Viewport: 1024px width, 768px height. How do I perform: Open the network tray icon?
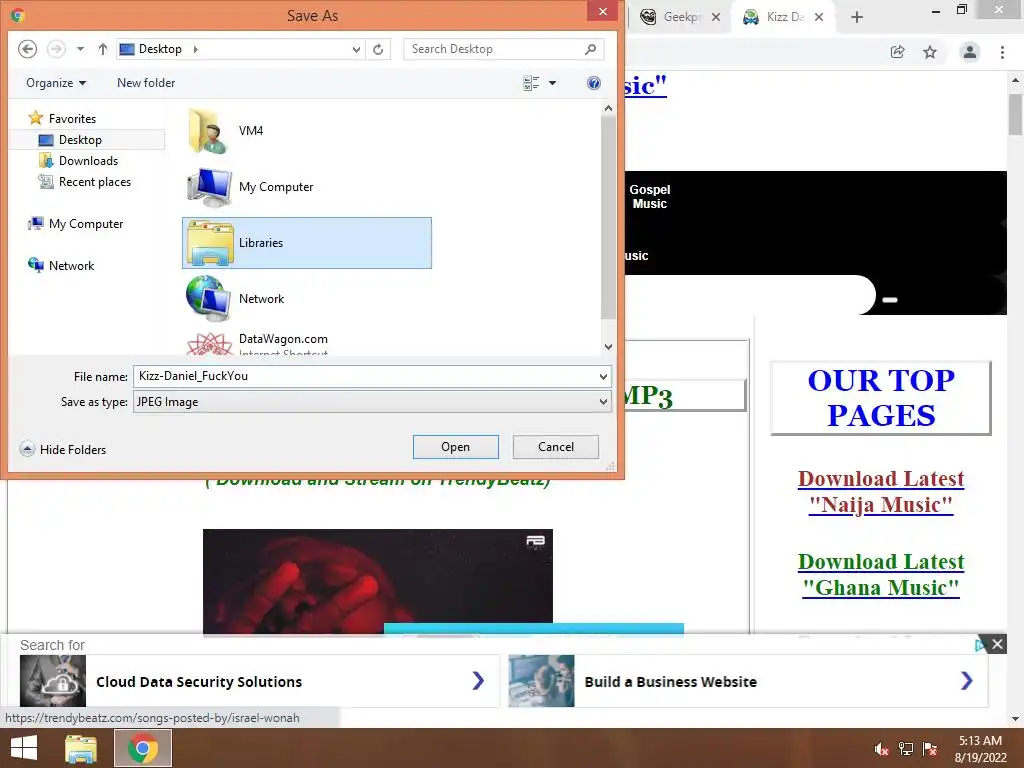click(x=906, y=749)
